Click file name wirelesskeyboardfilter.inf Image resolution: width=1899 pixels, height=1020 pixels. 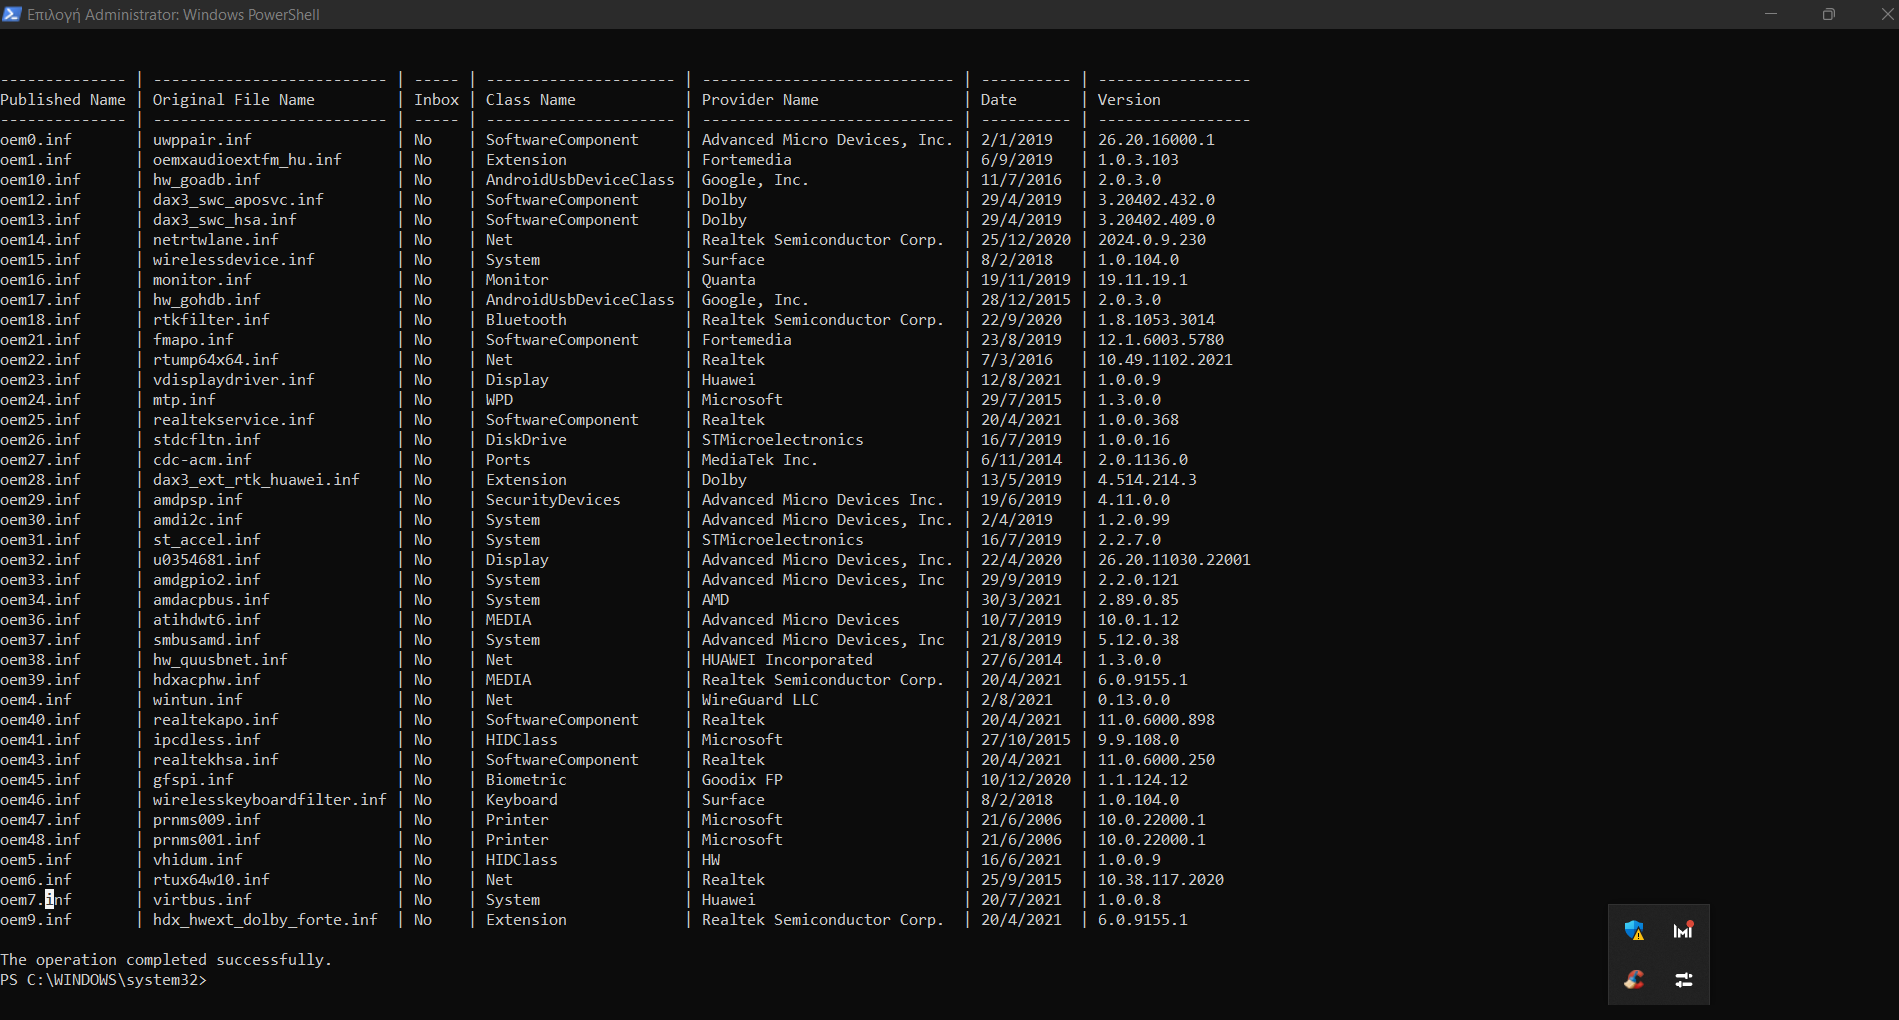coord(269,800)
